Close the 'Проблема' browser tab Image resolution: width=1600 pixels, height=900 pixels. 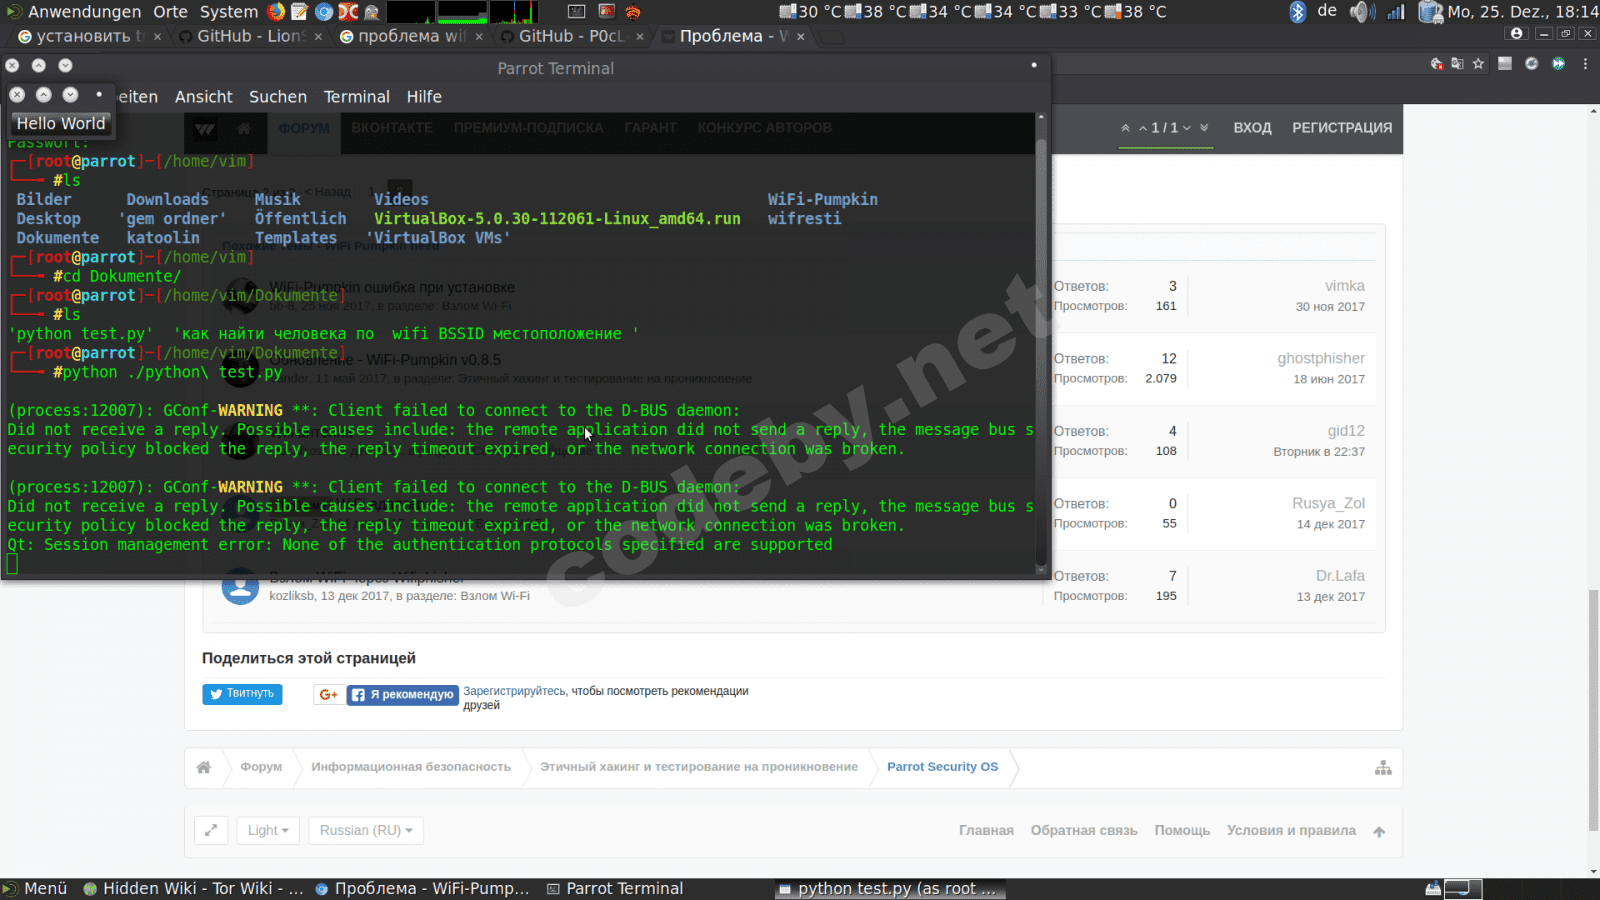(801, 36)
